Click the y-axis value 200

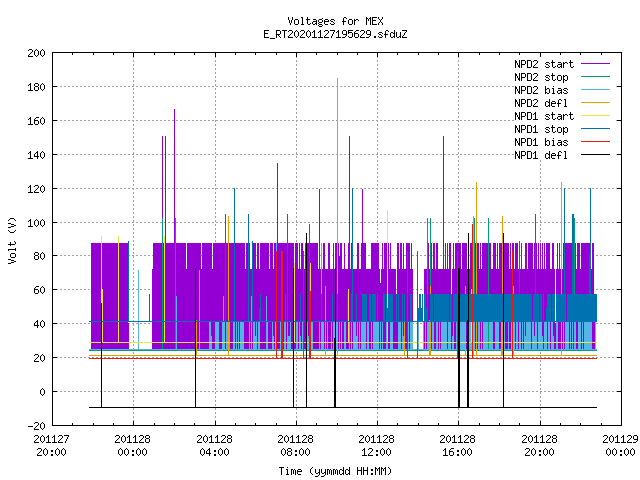(36, 53)
